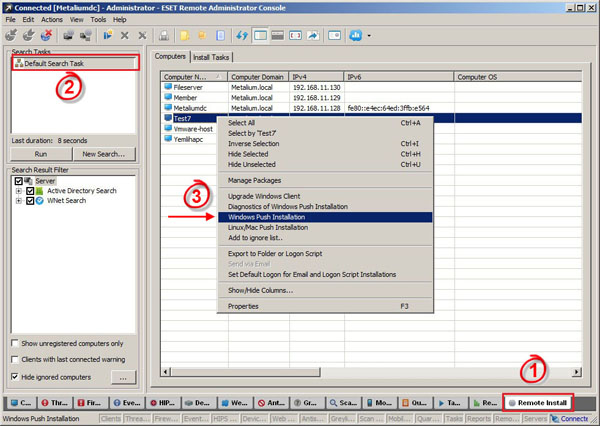The width and height of the screenshot is (600, 426).
Task: Switch to the Computers tab
Action: click(x=170, y=56)
